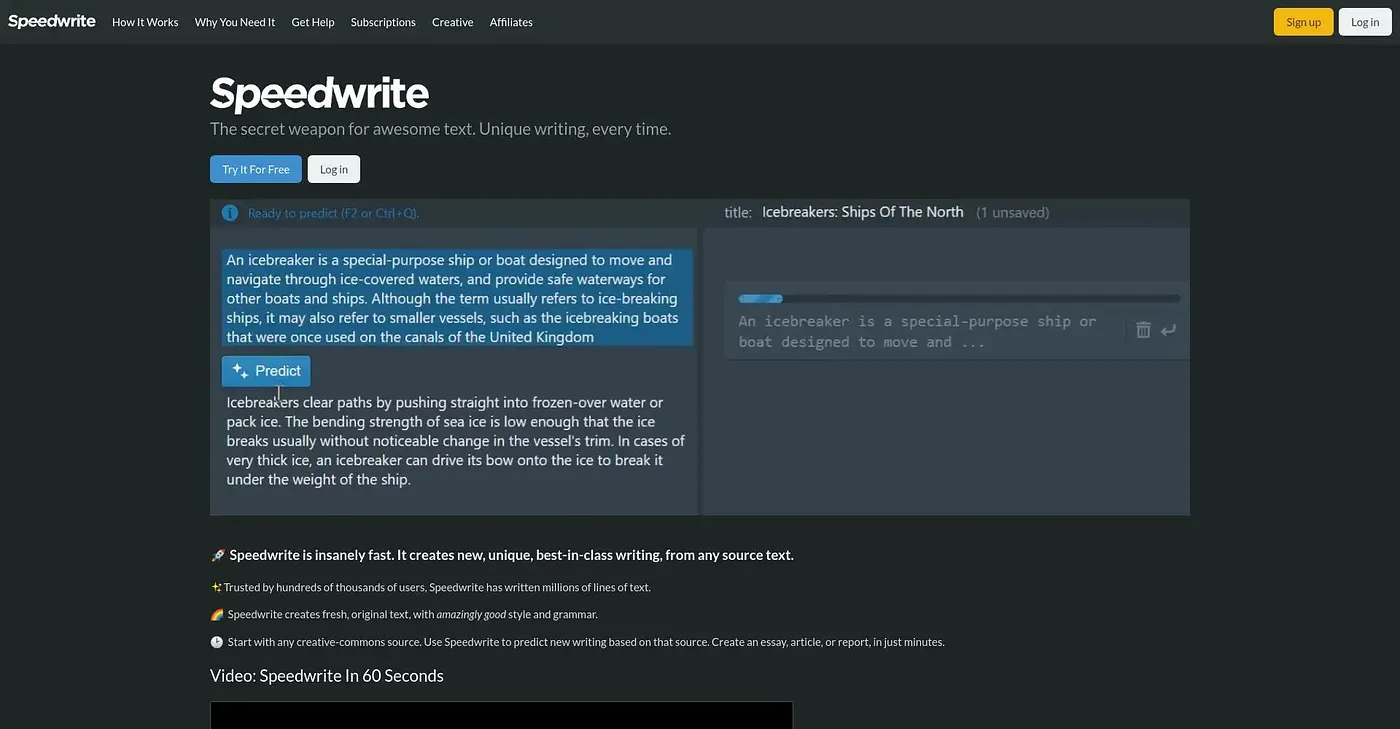This screenshot has width=1400, height=729.
Task: Click the rocket emoji beside insanely fast line
Action: click(218, 555)
